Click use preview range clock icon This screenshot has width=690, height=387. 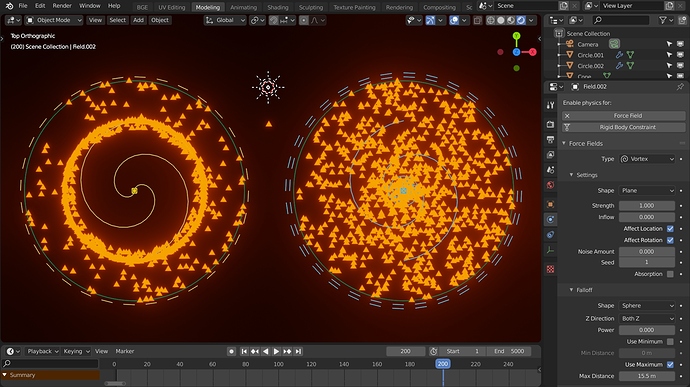point(433,351)
